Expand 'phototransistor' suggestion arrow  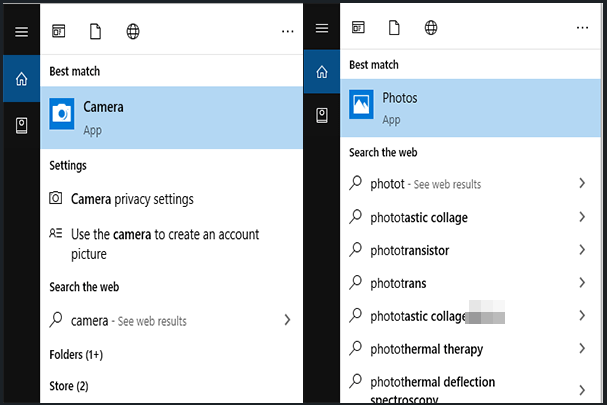582,250
